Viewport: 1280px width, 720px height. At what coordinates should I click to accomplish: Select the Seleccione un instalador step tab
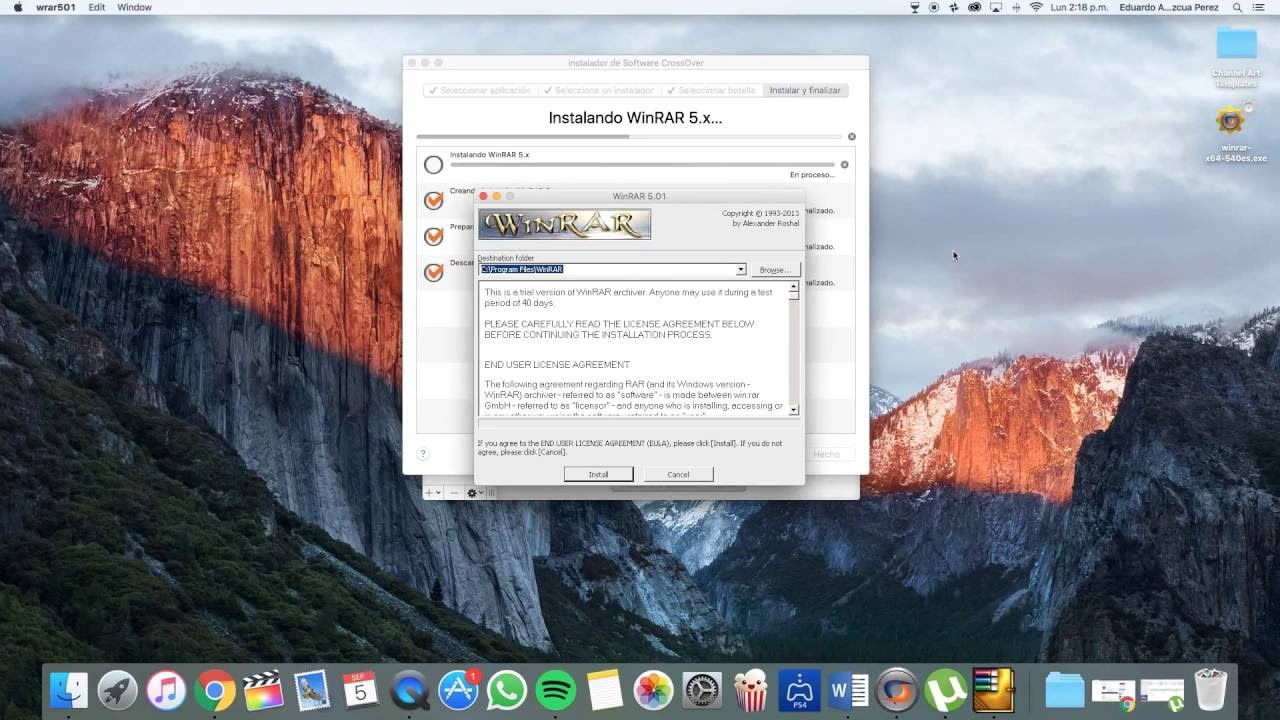pos(598,90)
